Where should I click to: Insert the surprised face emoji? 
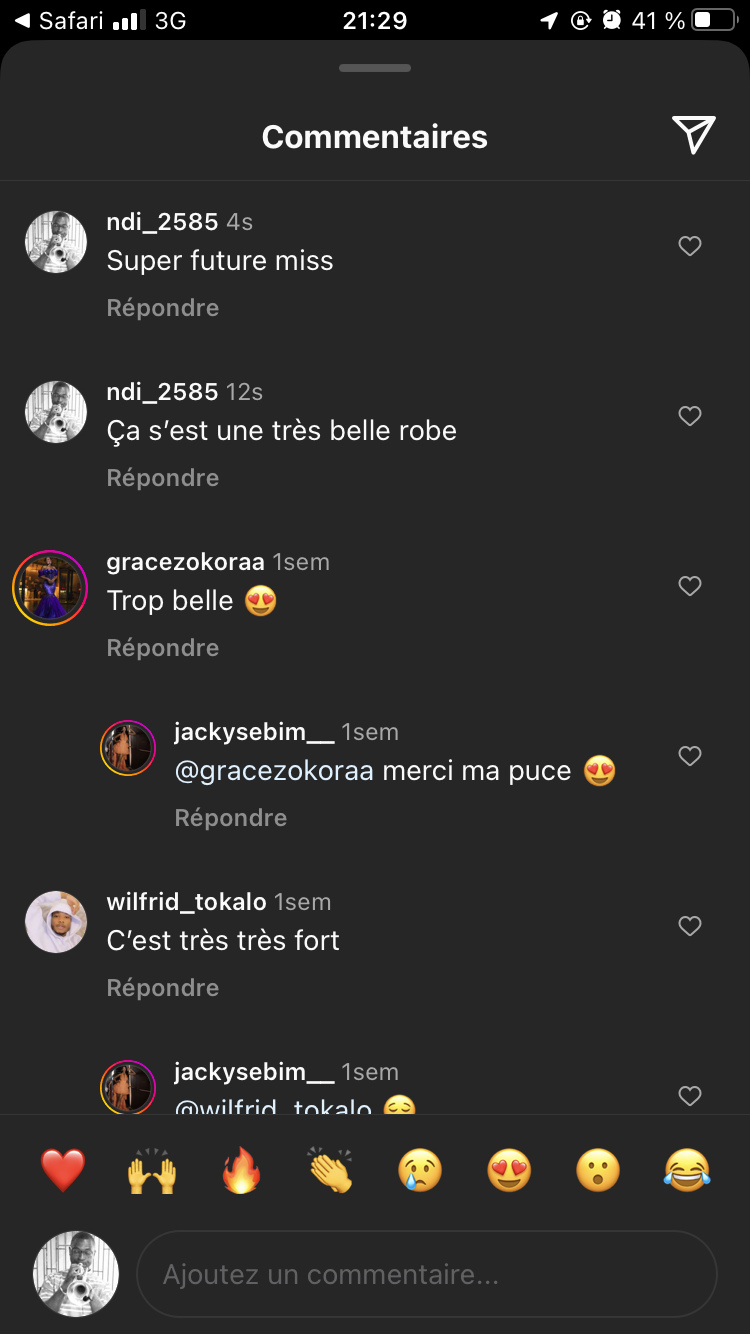[598, 1170]
